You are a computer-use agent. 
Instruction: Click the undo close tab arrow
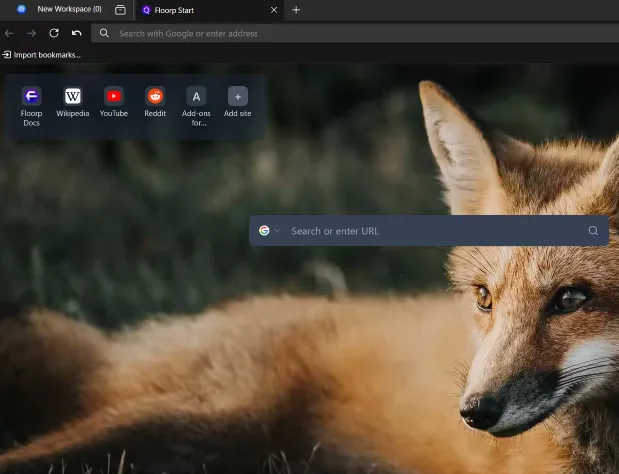(x=77, y=33)
